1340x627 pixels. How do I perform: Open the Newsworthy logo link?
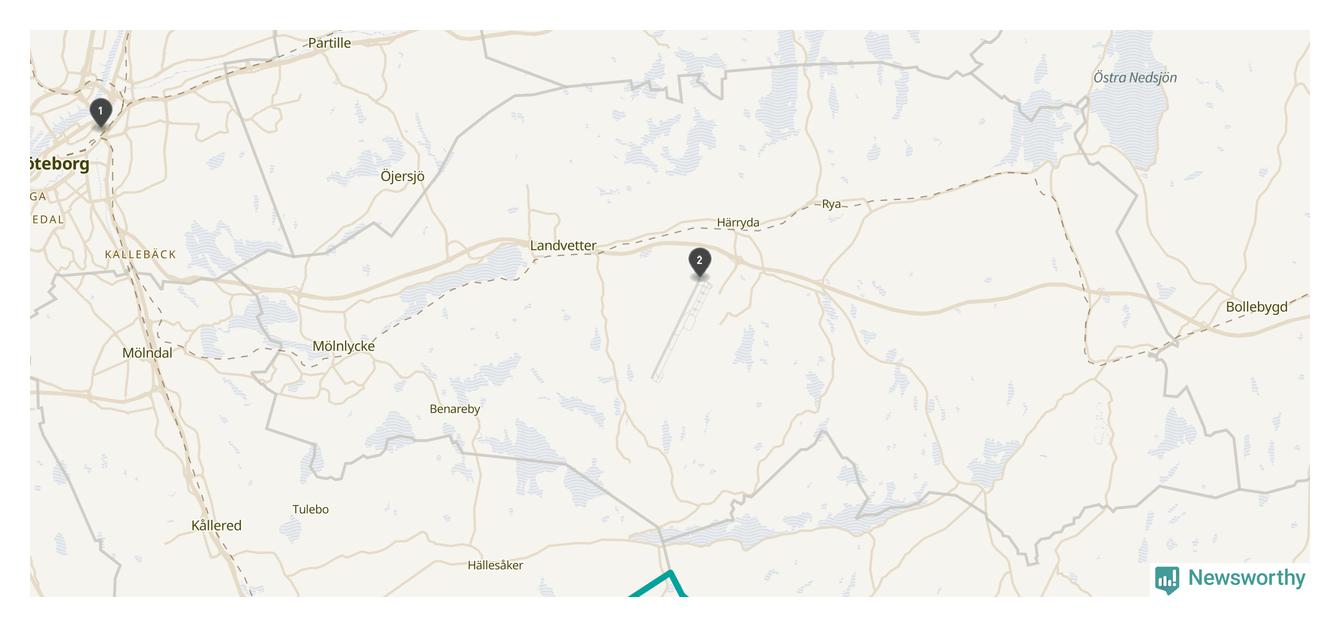pos(1230,579)
